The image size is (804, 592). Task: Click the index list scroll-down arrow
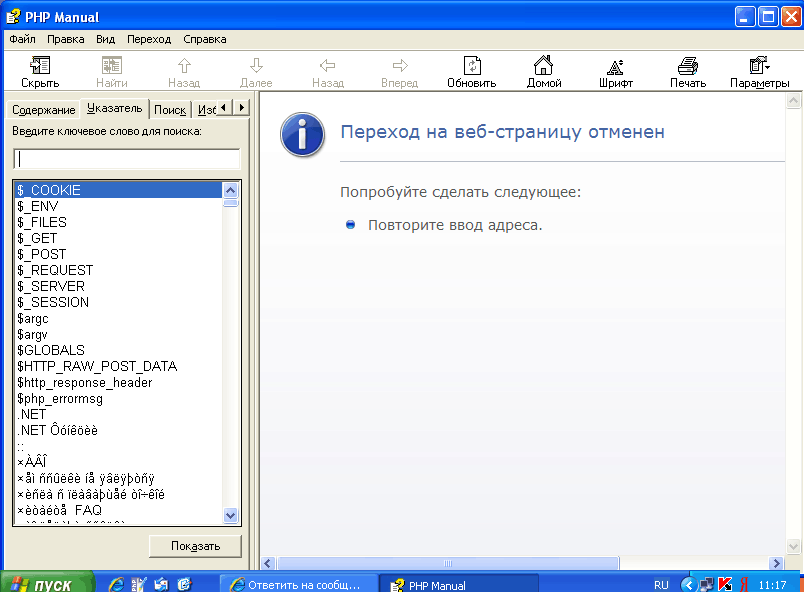(231, 515)
